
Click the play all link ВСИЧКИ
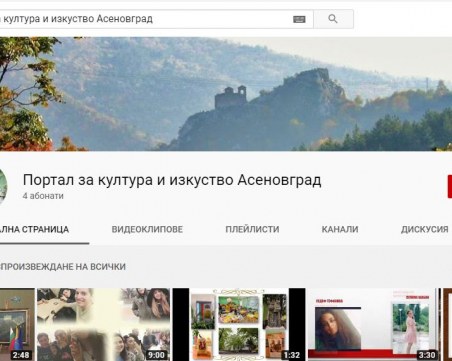[63, 267]
